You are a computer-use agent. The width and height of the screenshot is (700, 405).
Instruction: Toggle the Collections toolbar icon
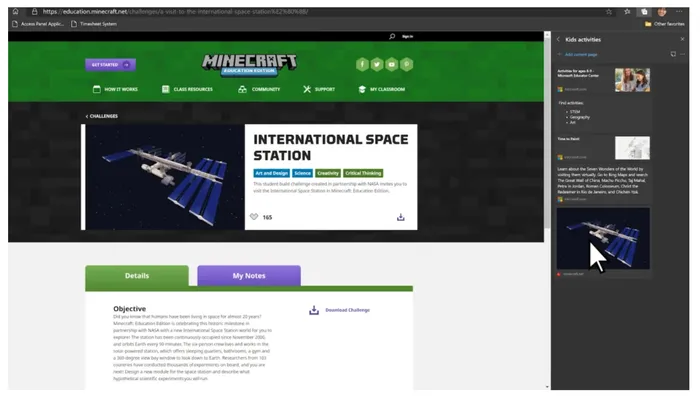click(x=644, y=12)
